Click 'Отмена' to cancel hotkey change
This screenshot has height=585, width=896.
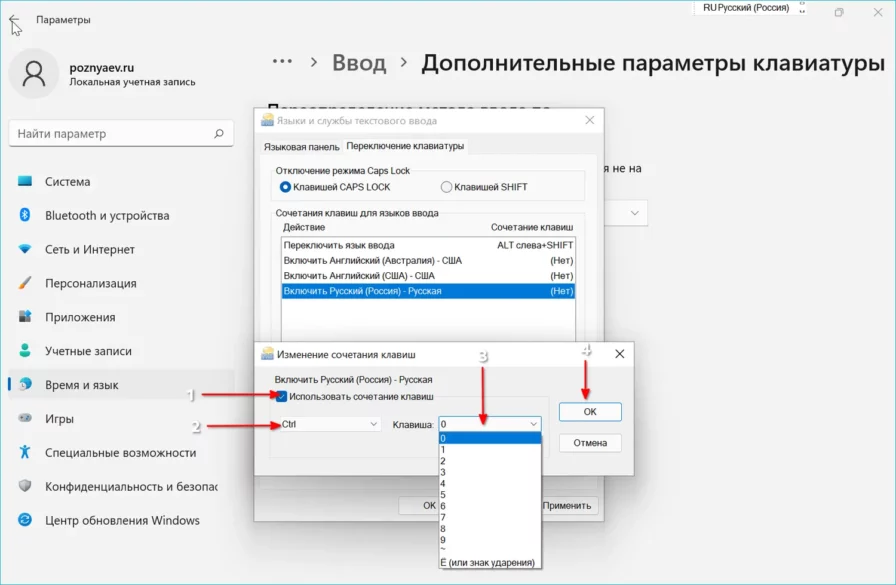(590, 442)
